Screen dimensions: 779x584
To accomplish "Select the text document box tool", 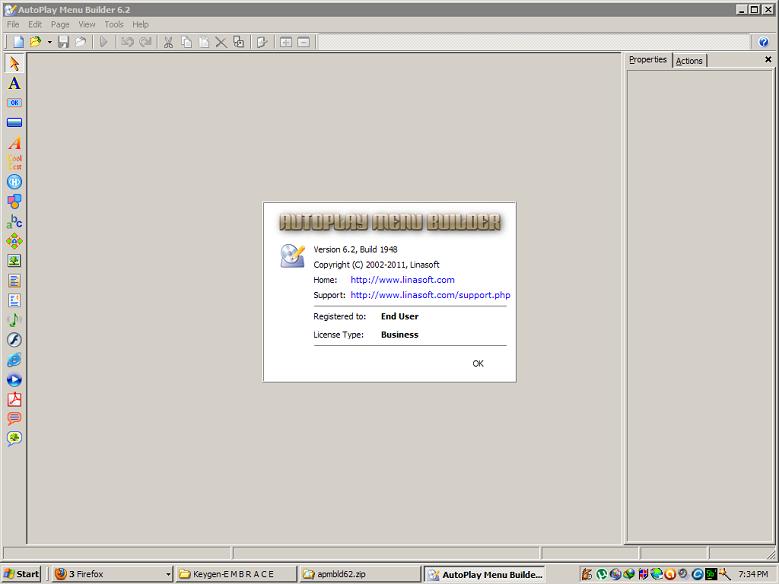I will [x=14, y=281].
